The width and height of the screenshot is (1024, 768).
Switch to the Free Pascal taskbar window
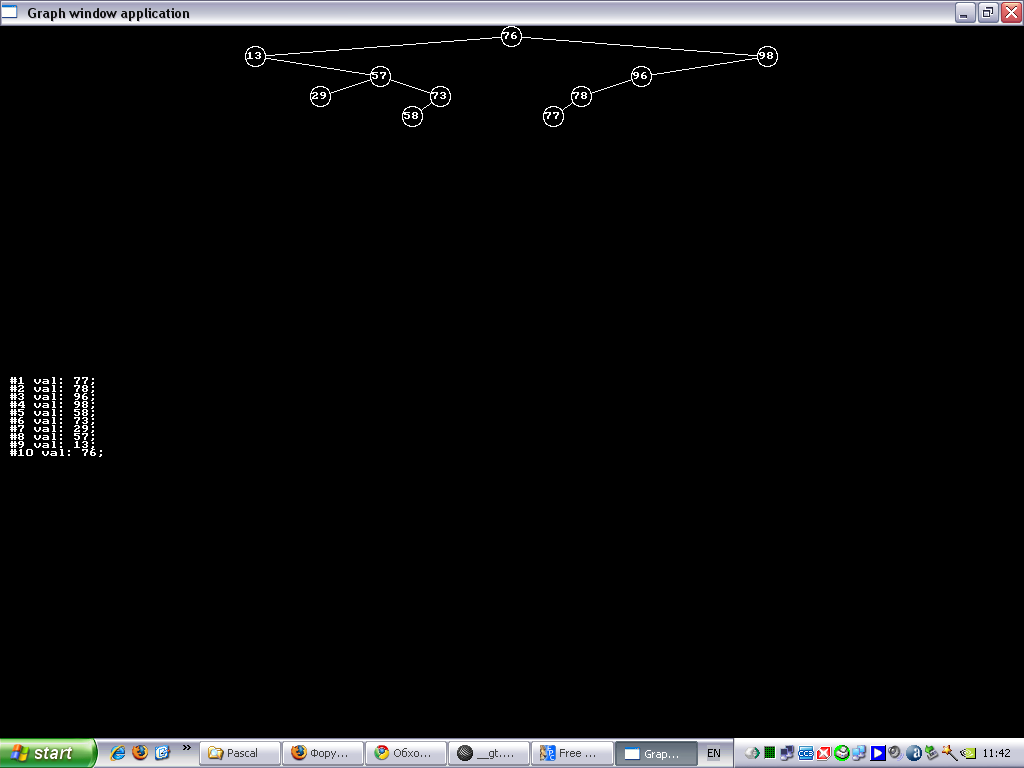coord(570,753)
